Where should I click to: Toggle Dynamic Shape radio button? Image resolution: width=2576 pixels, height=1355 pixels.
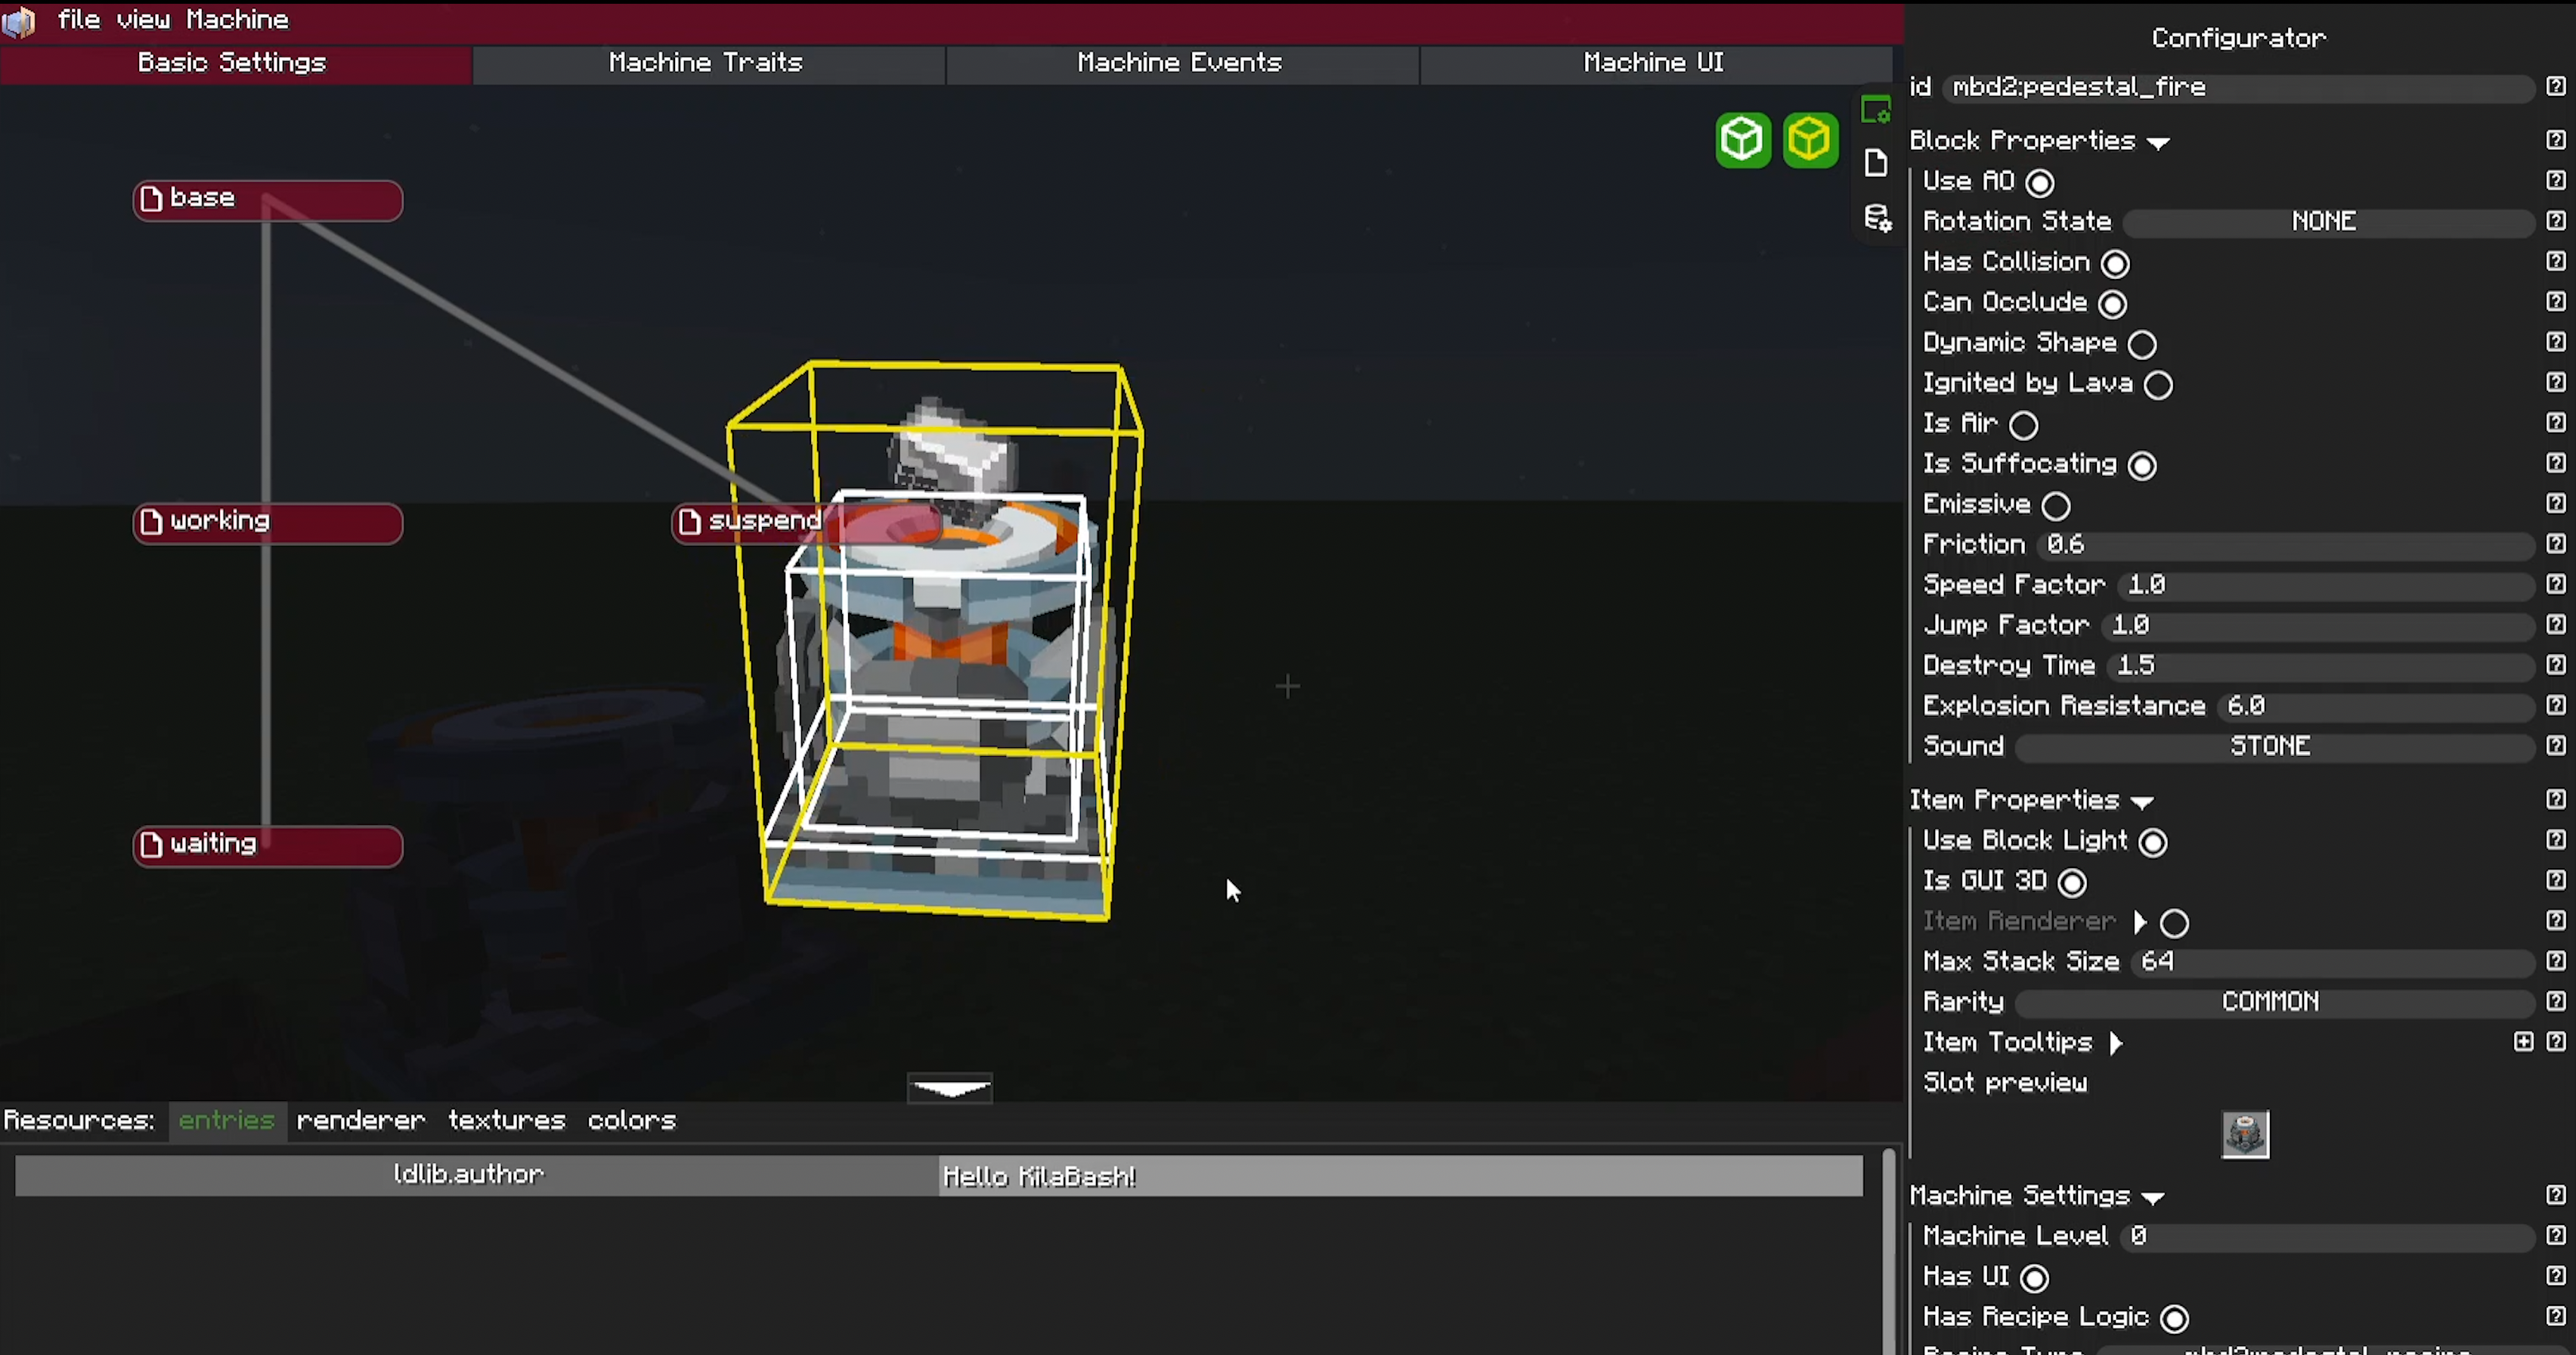pos(2141,344)
